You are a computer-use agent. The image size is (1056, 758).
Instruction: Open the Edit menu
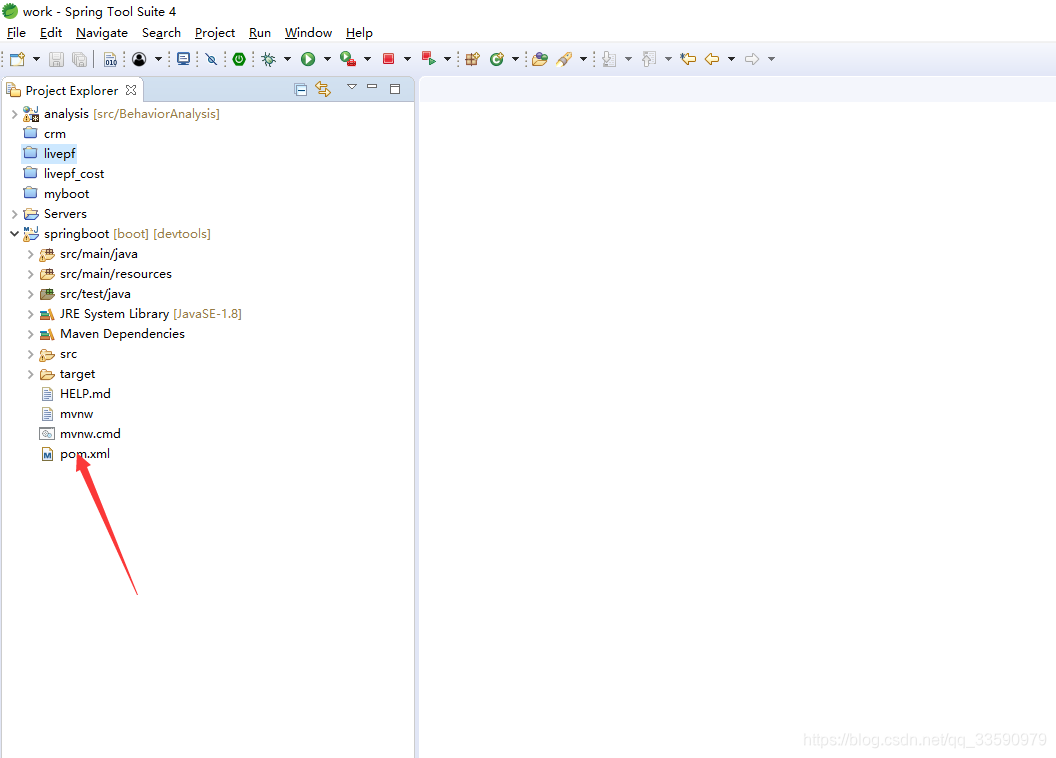click(x=51, y=33)
